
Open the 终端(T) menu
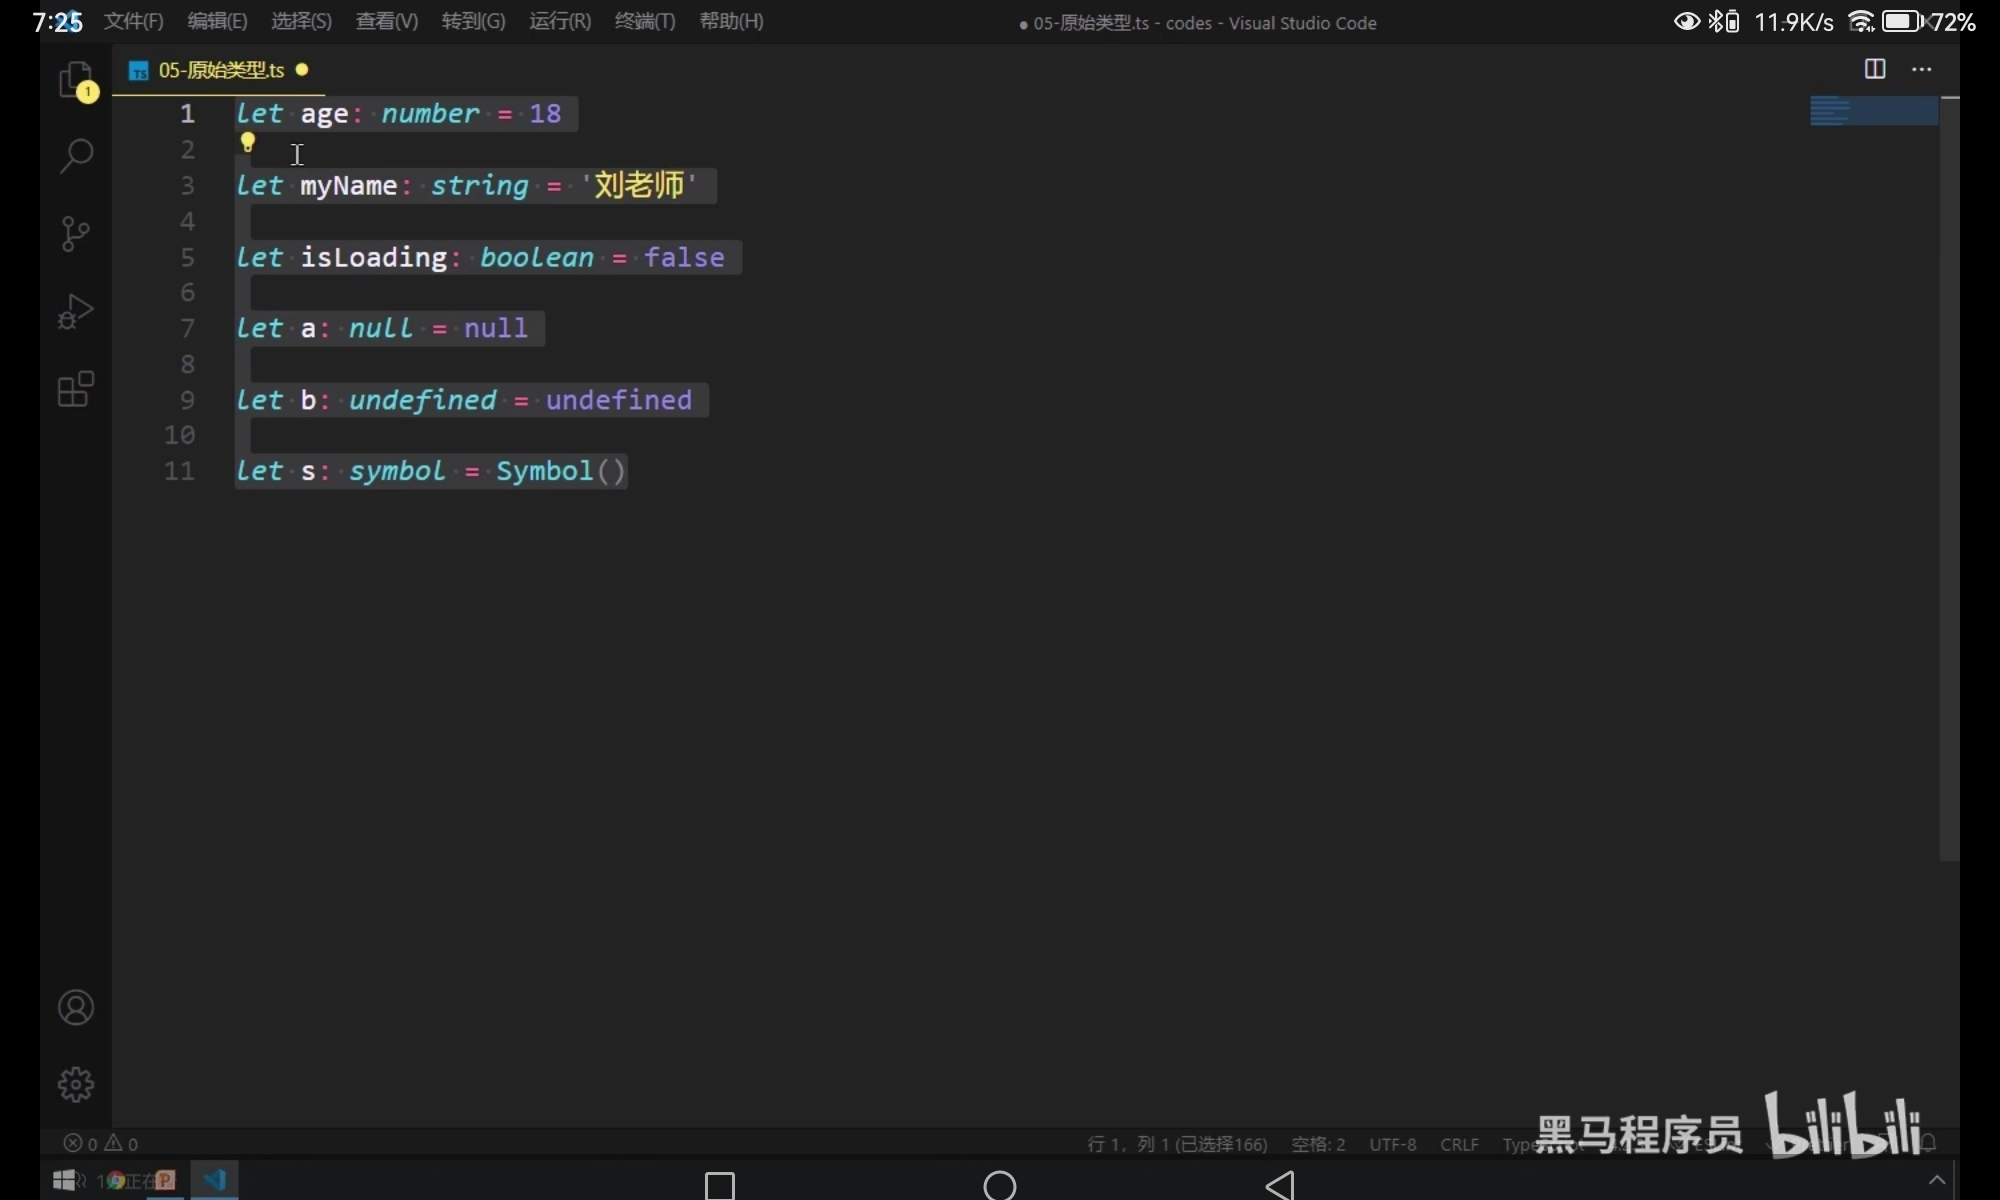[x=644, y=21]
